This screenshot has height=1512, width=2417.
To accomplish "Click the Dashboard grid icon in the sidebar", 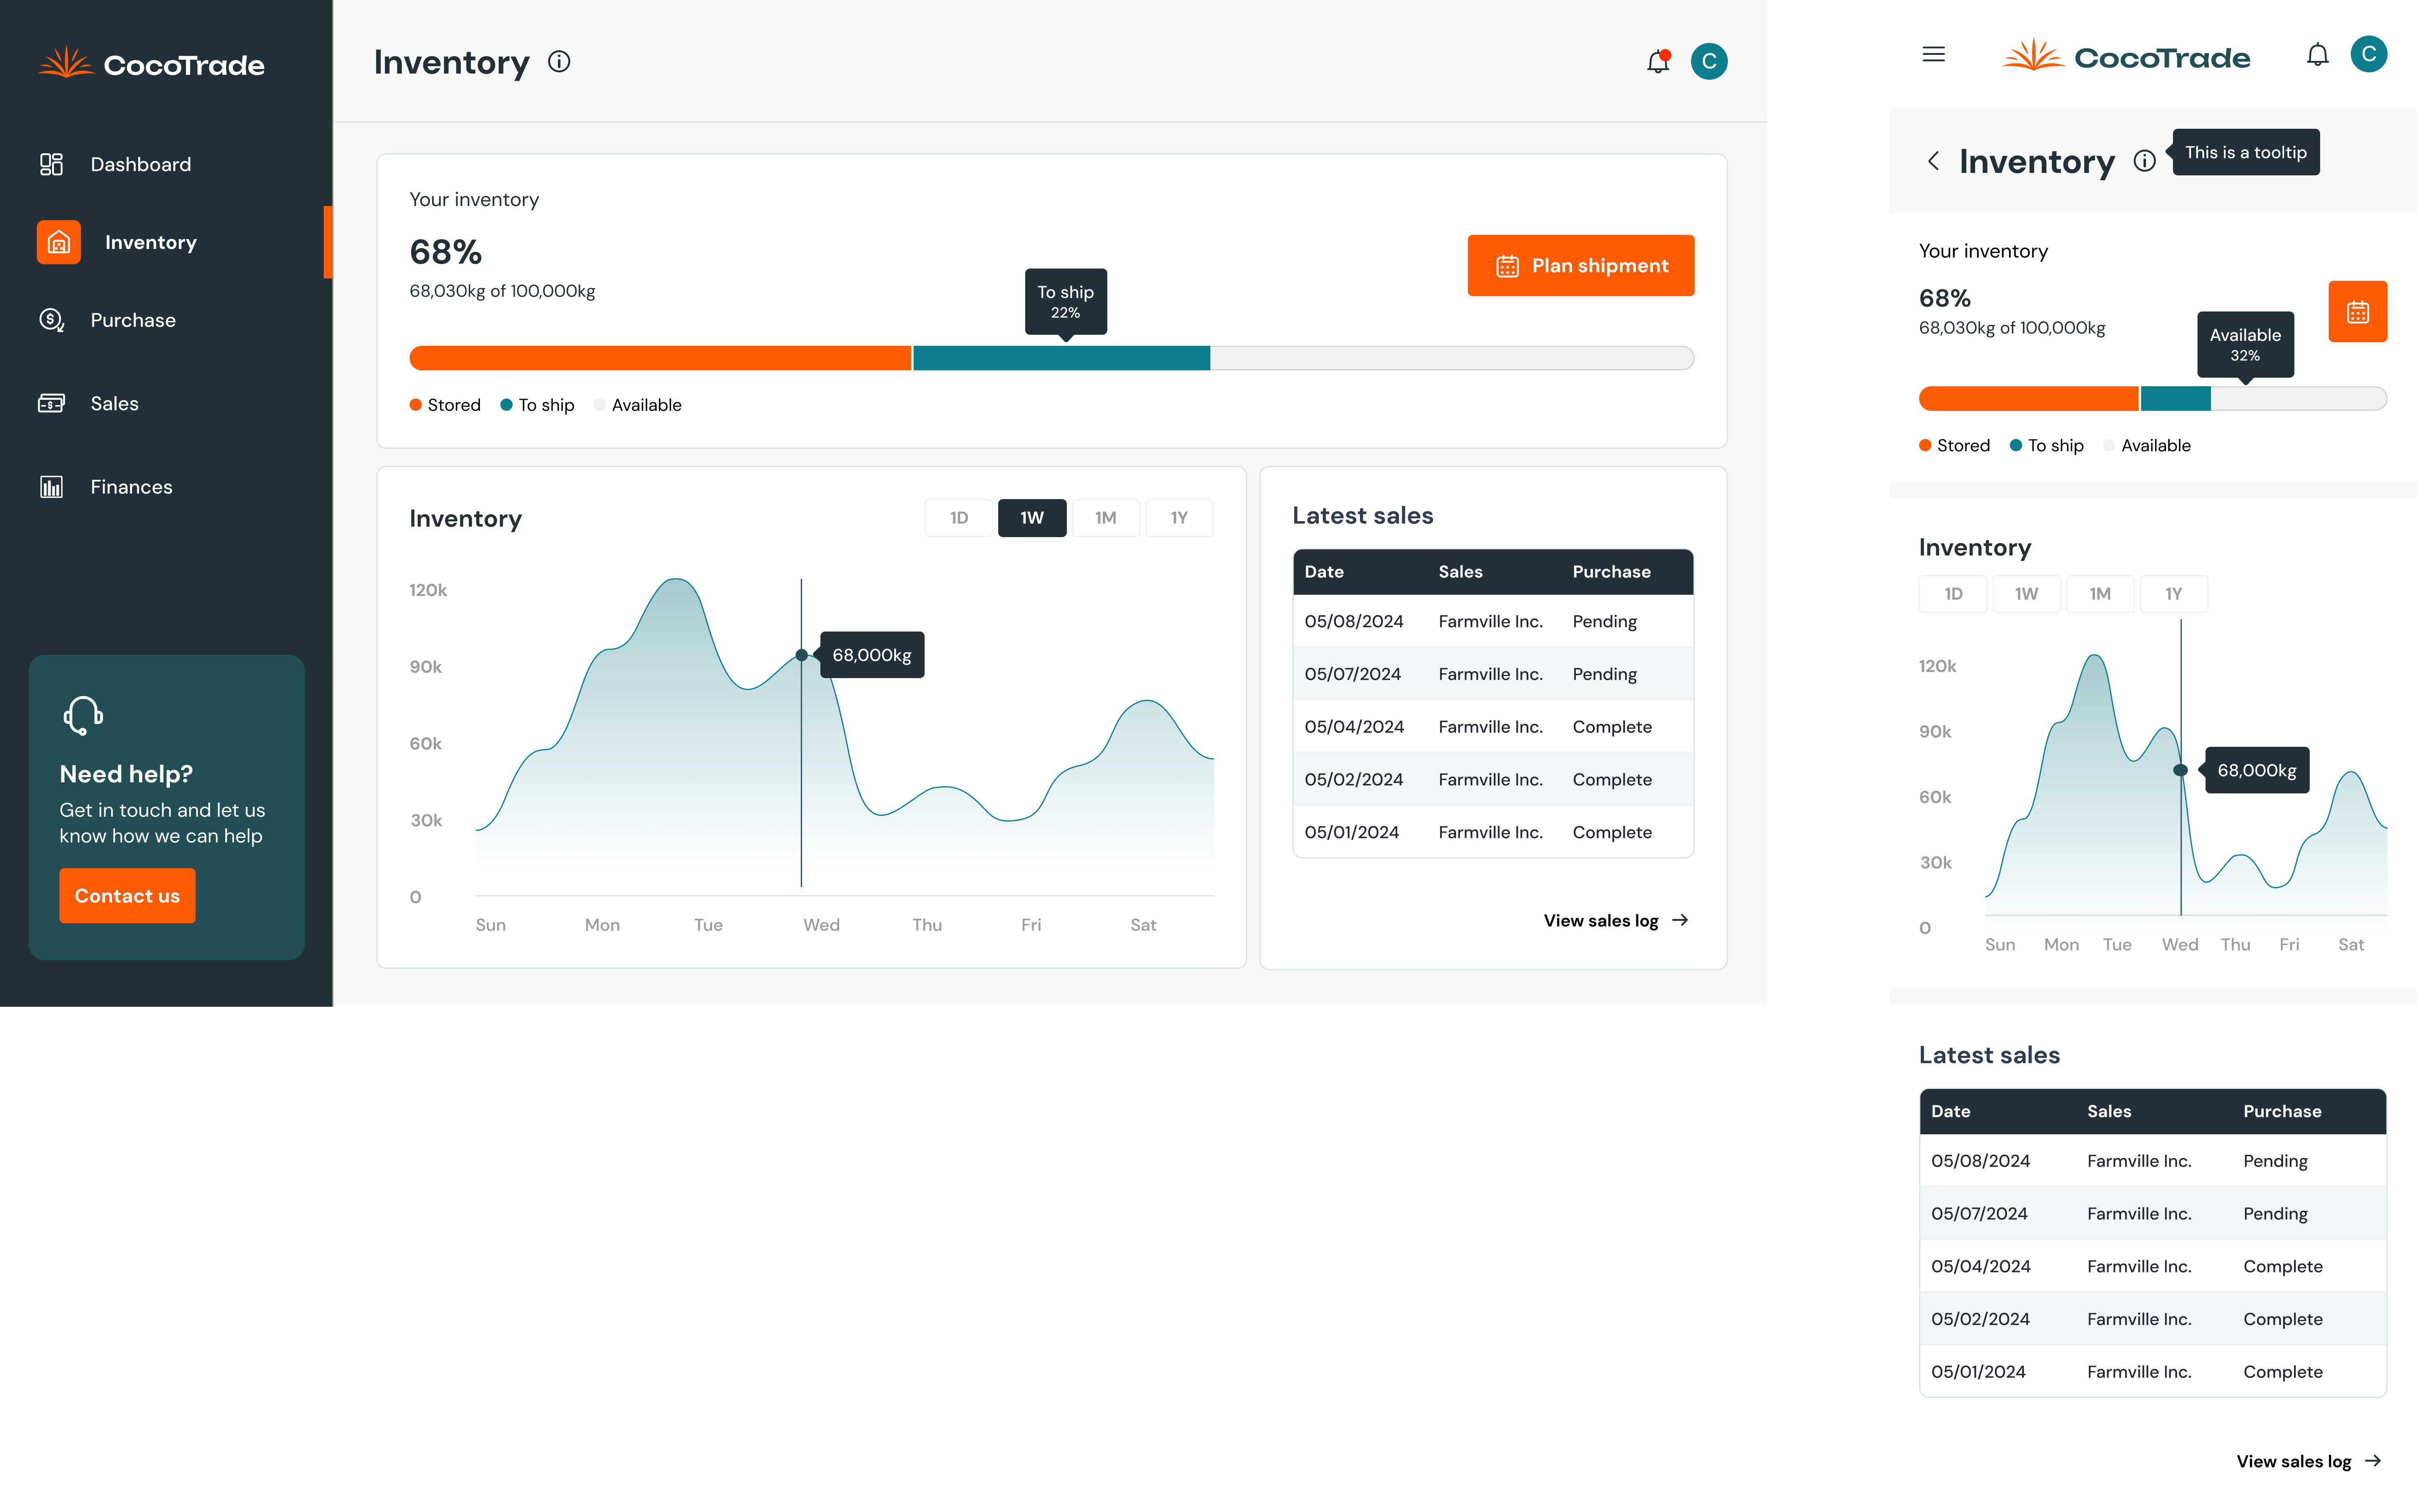I will pyautogui.click(x=51, y=164).
